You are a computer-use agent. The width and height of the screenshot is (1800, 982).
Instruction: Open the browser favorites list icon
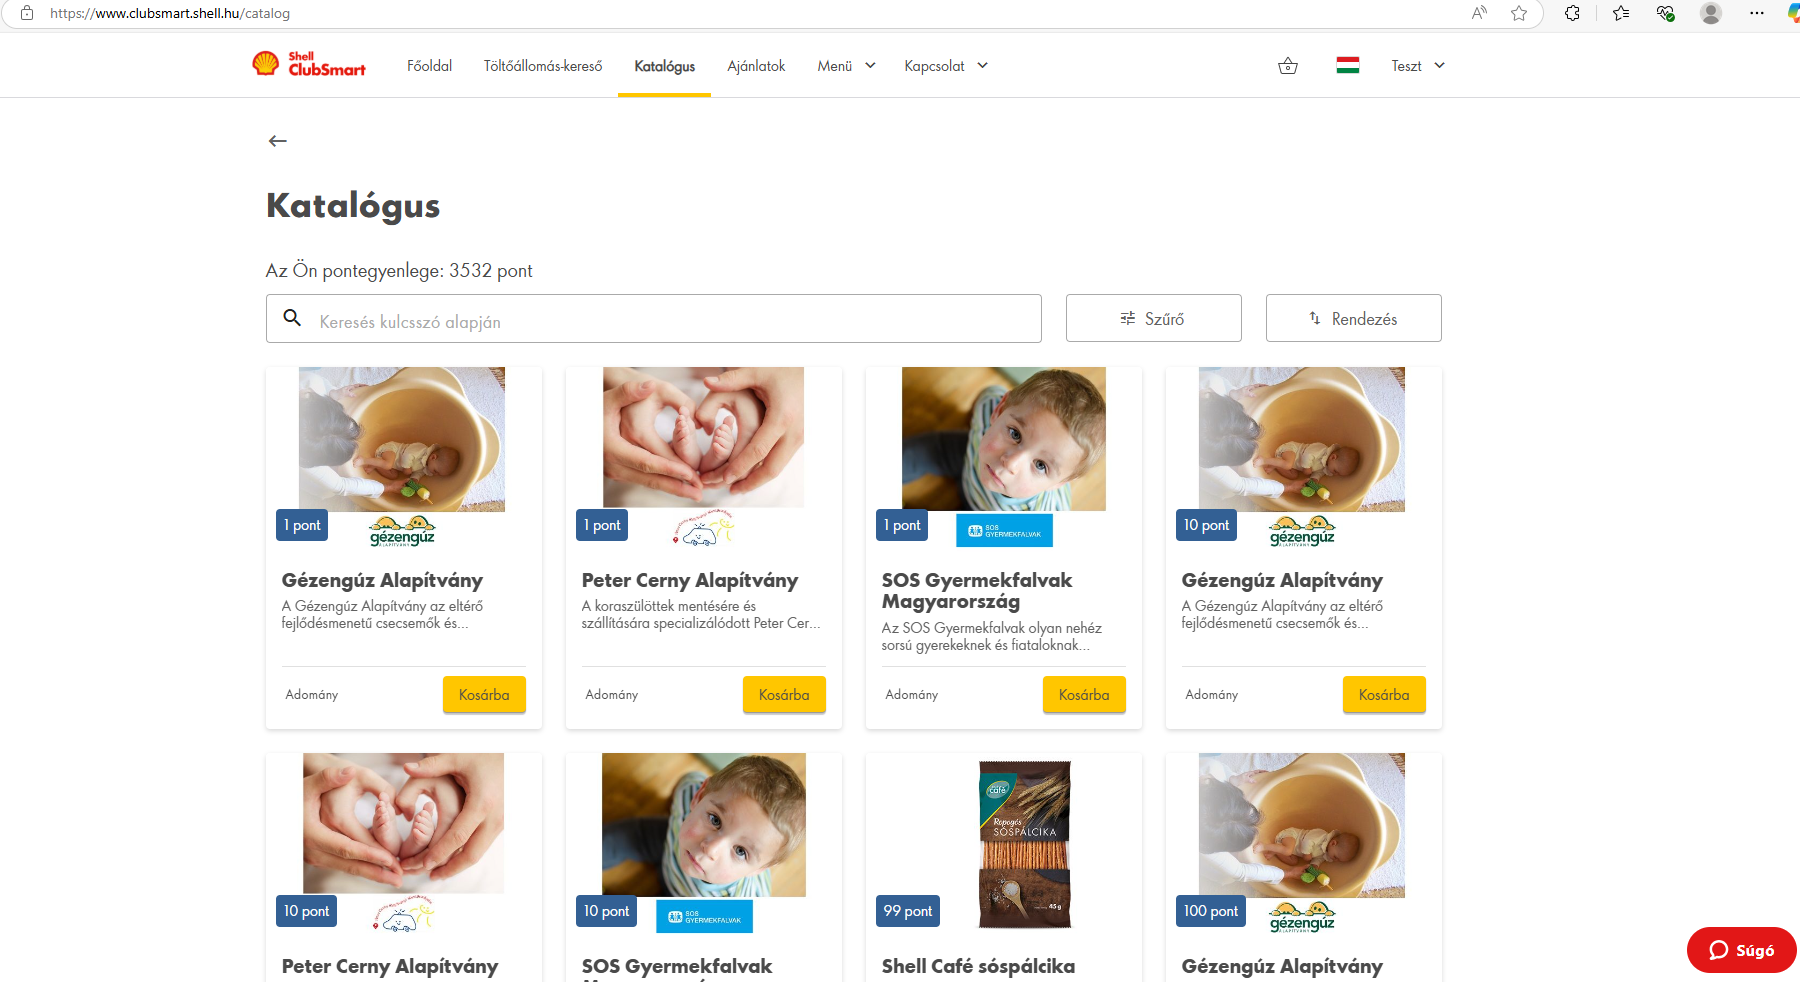coord(1621,13)
